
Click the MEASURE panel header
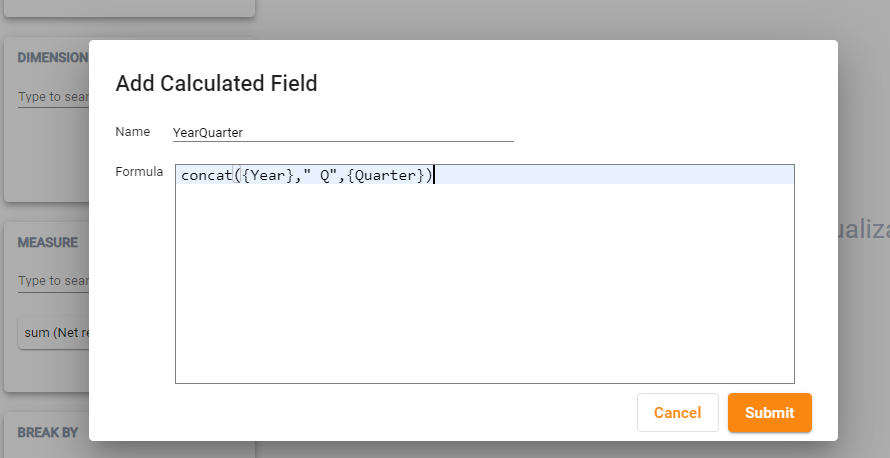pyautogui.click(x=47, y=242)
